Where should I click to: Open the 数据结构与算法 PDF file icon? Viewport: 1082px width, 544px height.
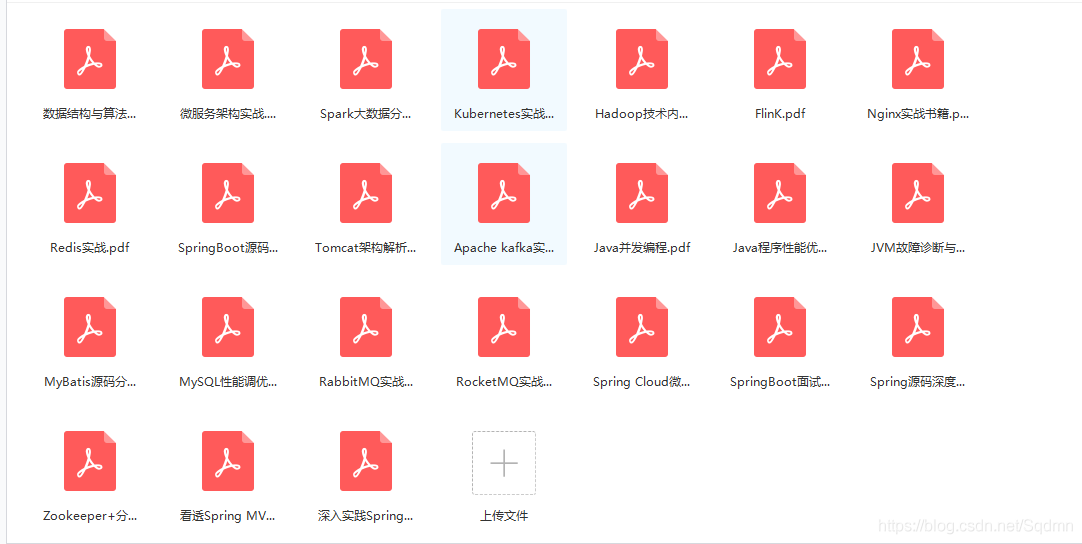(x=90, y=59)
